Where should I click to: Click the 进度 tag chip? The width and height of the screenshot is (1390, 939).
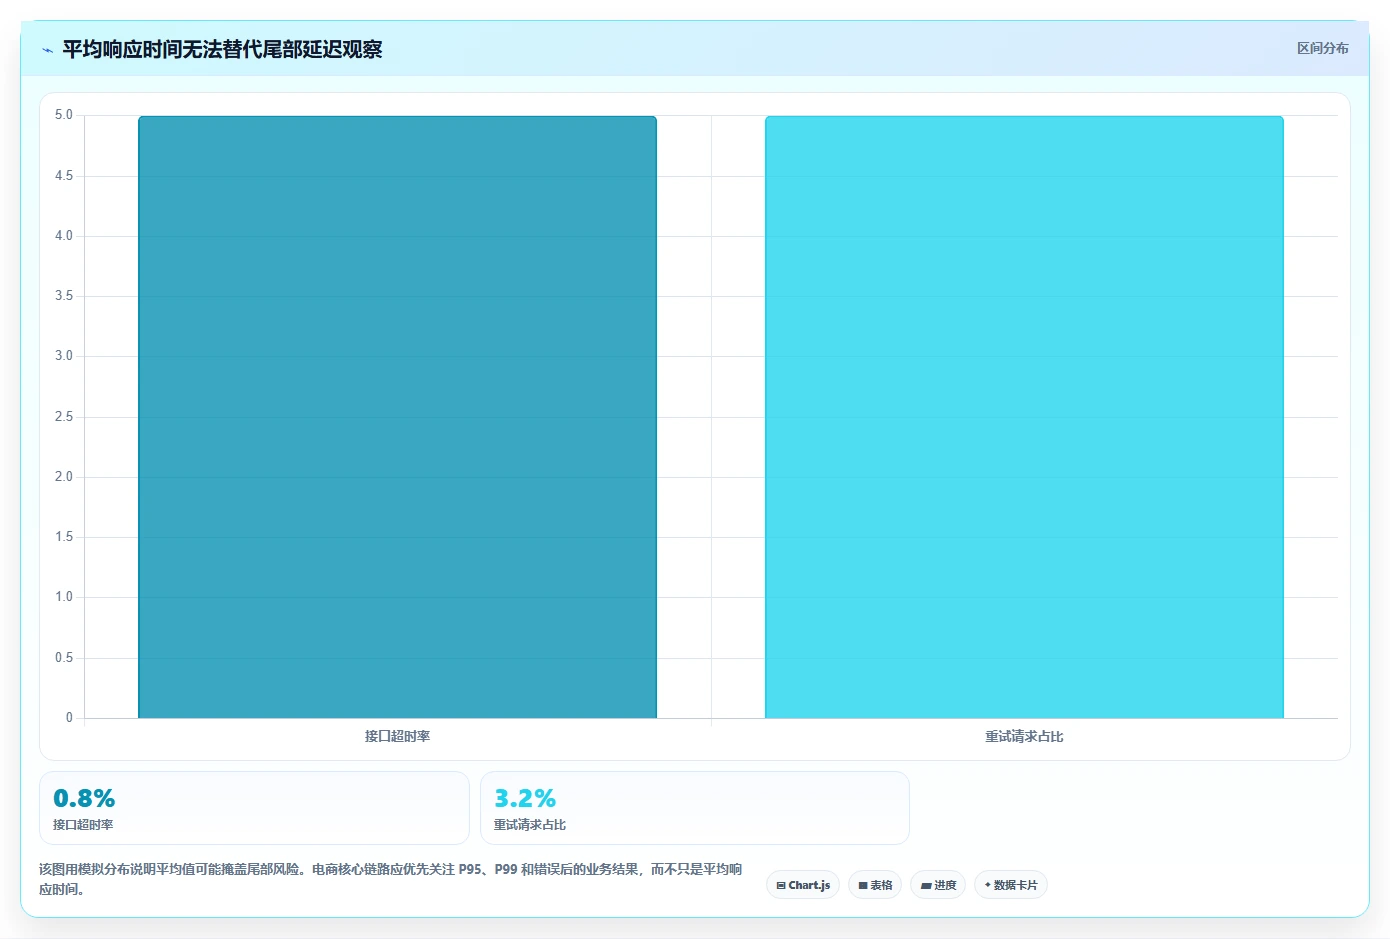click(x=938, y=885)
